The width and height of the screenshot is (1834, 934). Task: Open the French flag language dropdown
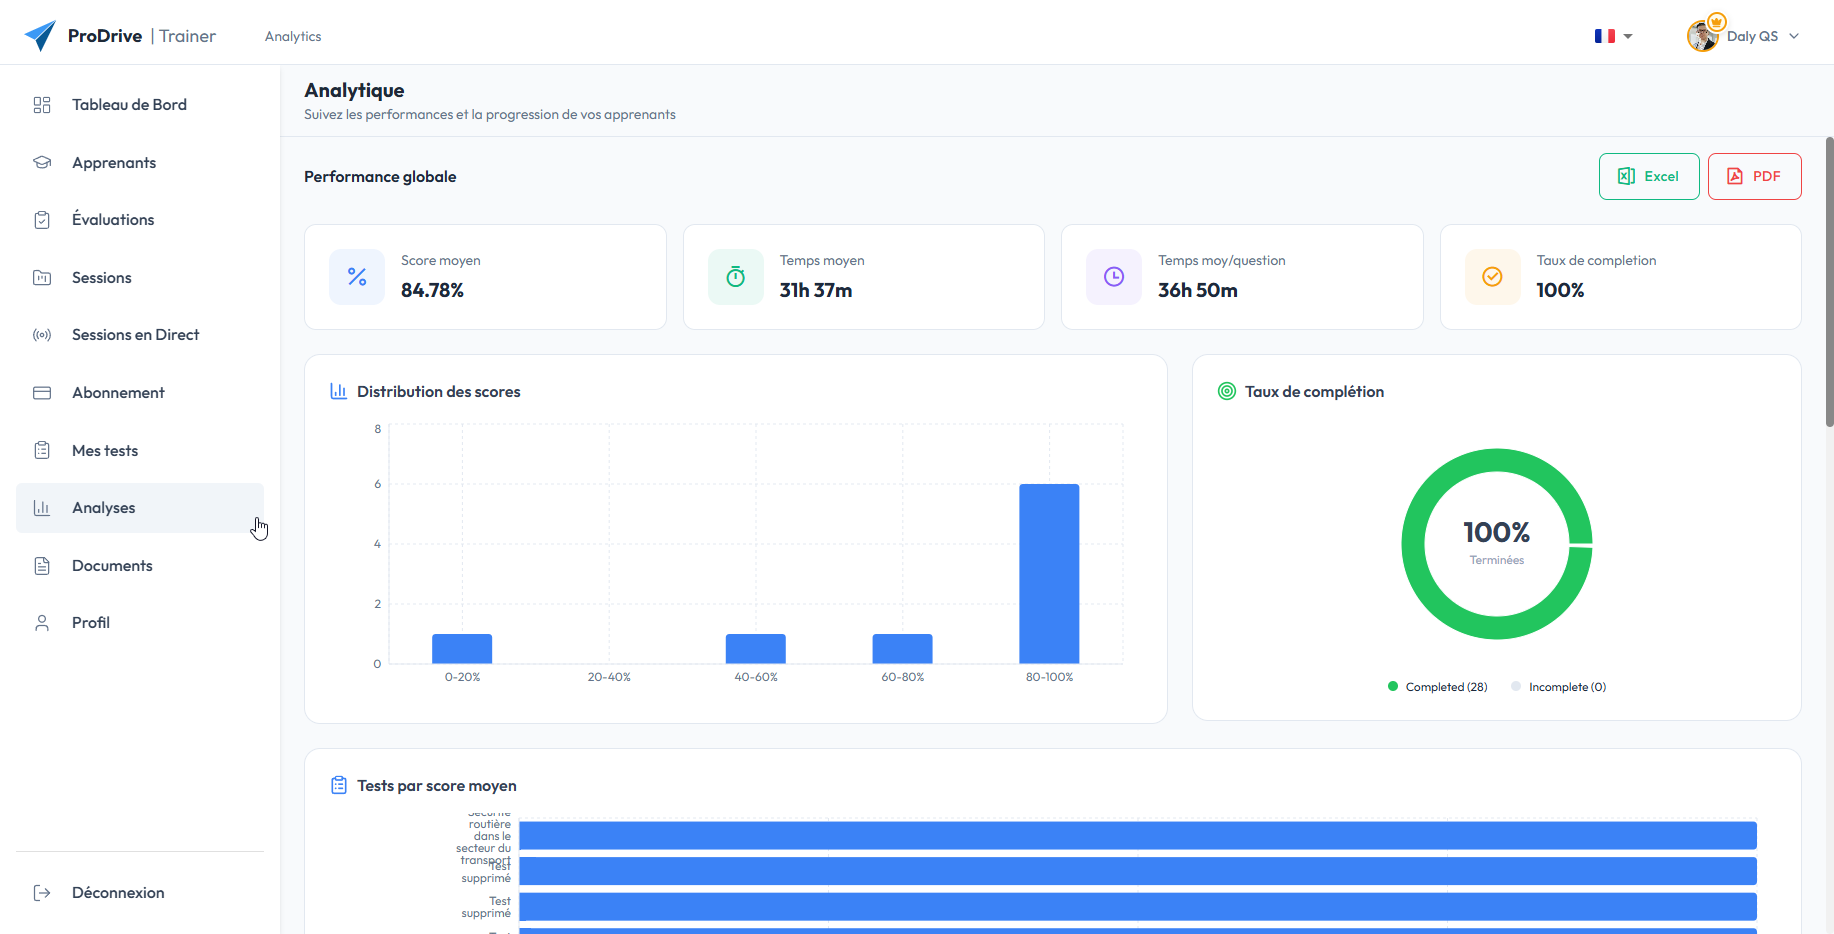point(1613,36)
